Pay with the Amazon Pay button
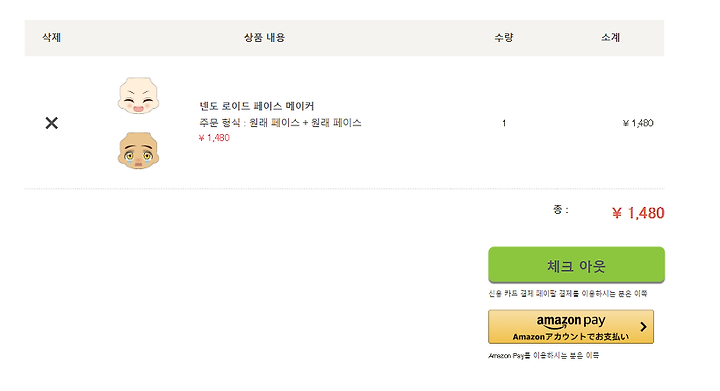The width and height of the screenshot is (720, 391). pyautogui.click(x=571, y=327)
